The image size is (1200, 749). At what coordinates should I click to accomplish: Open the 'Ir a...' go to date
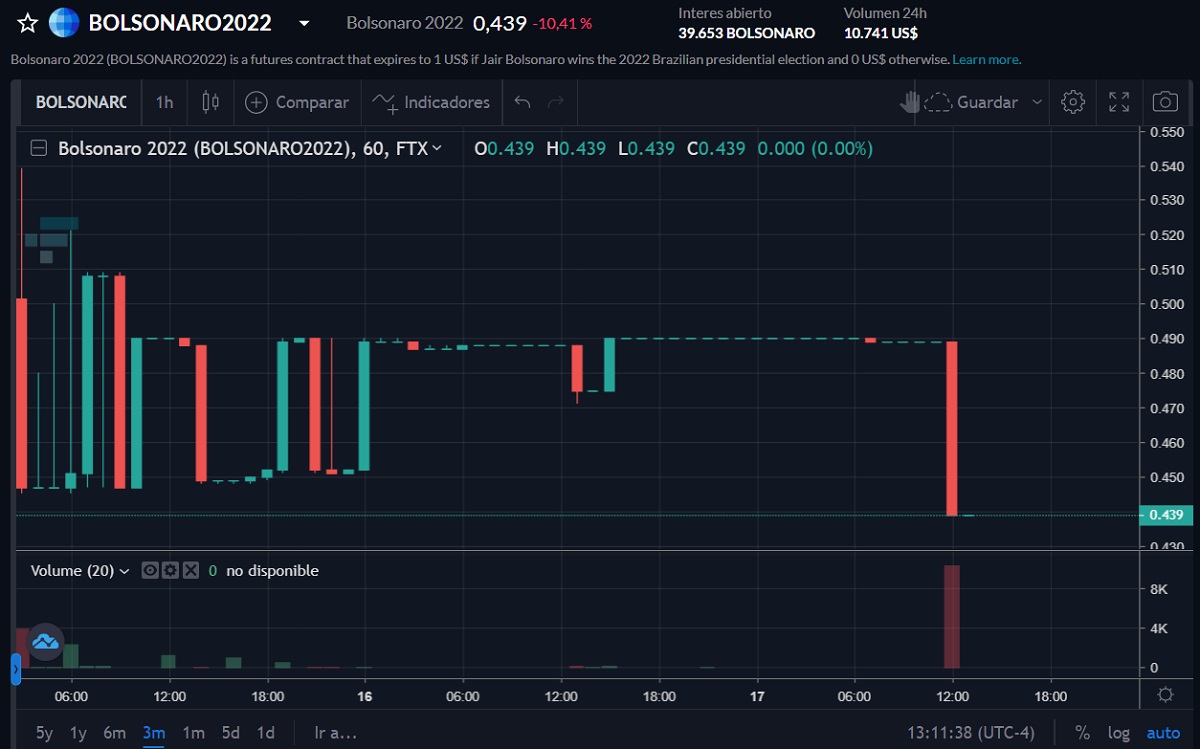tap(335, 732)
